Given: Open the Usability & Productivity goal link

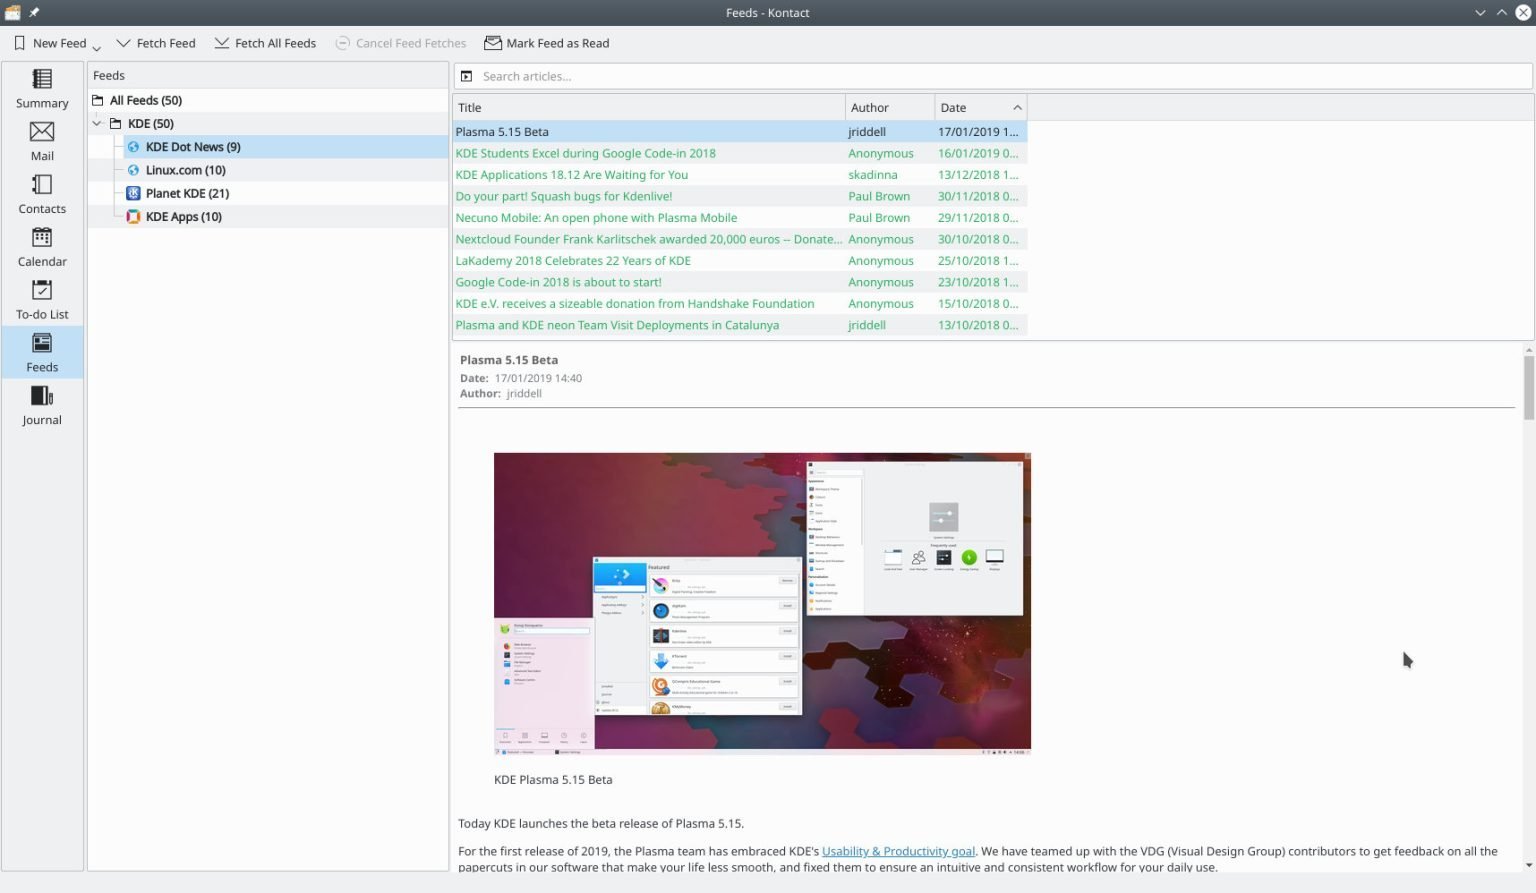Looking at the screenshot, I should 897,851.
